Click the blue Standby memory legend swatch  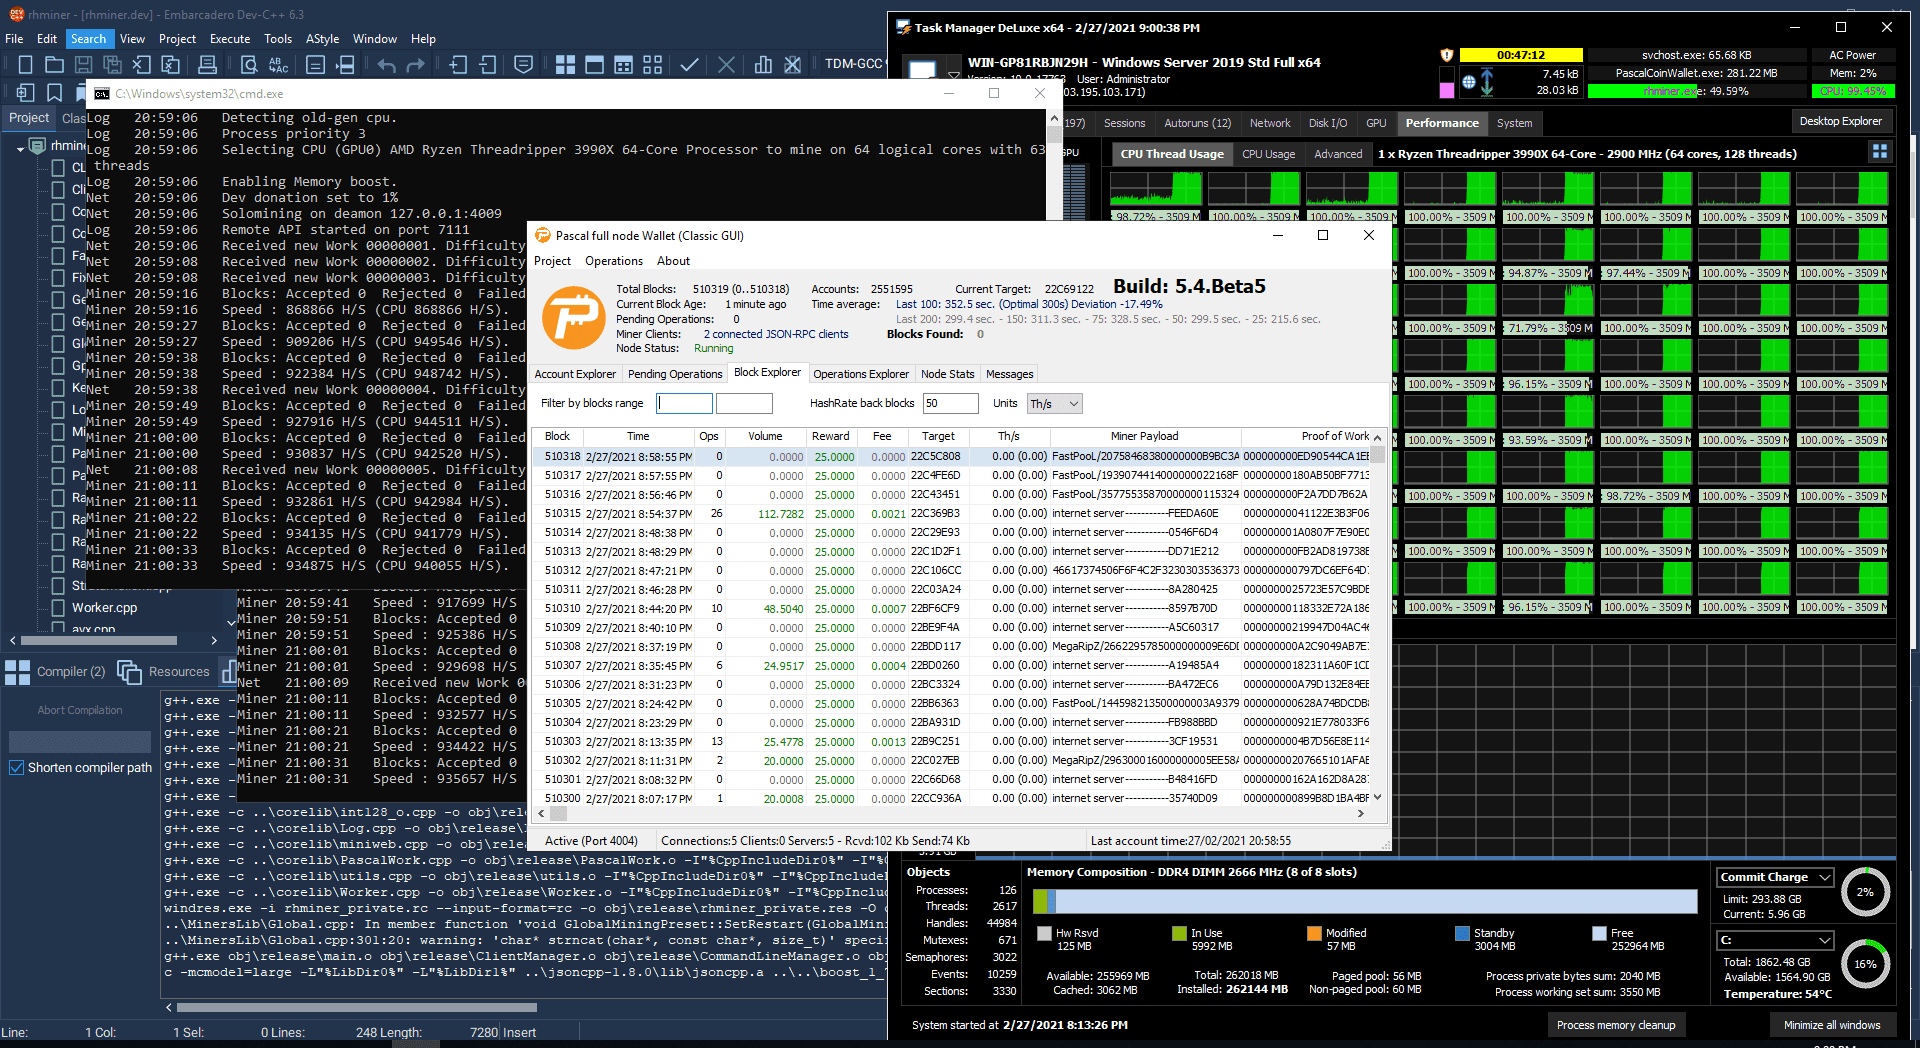click(1462, 933)
